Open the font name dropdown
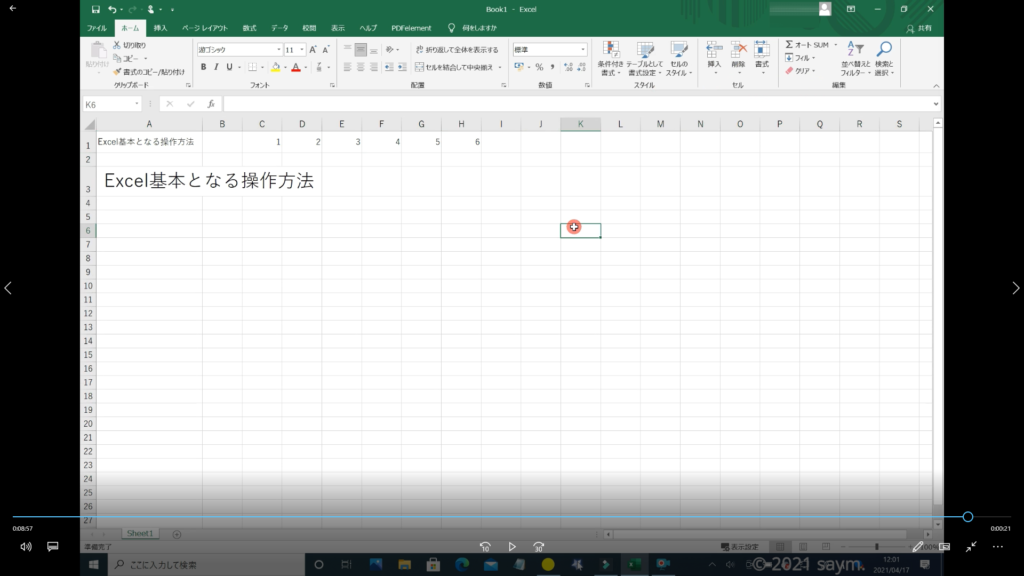This screenshot has height=576, width=1024. tap(277, 49)
